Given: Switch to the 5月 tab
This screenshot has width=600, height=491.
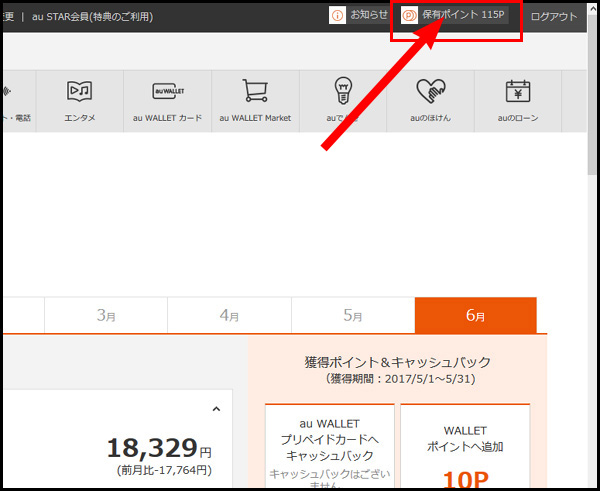Looking at the screenshot, I should pos(353,315).
